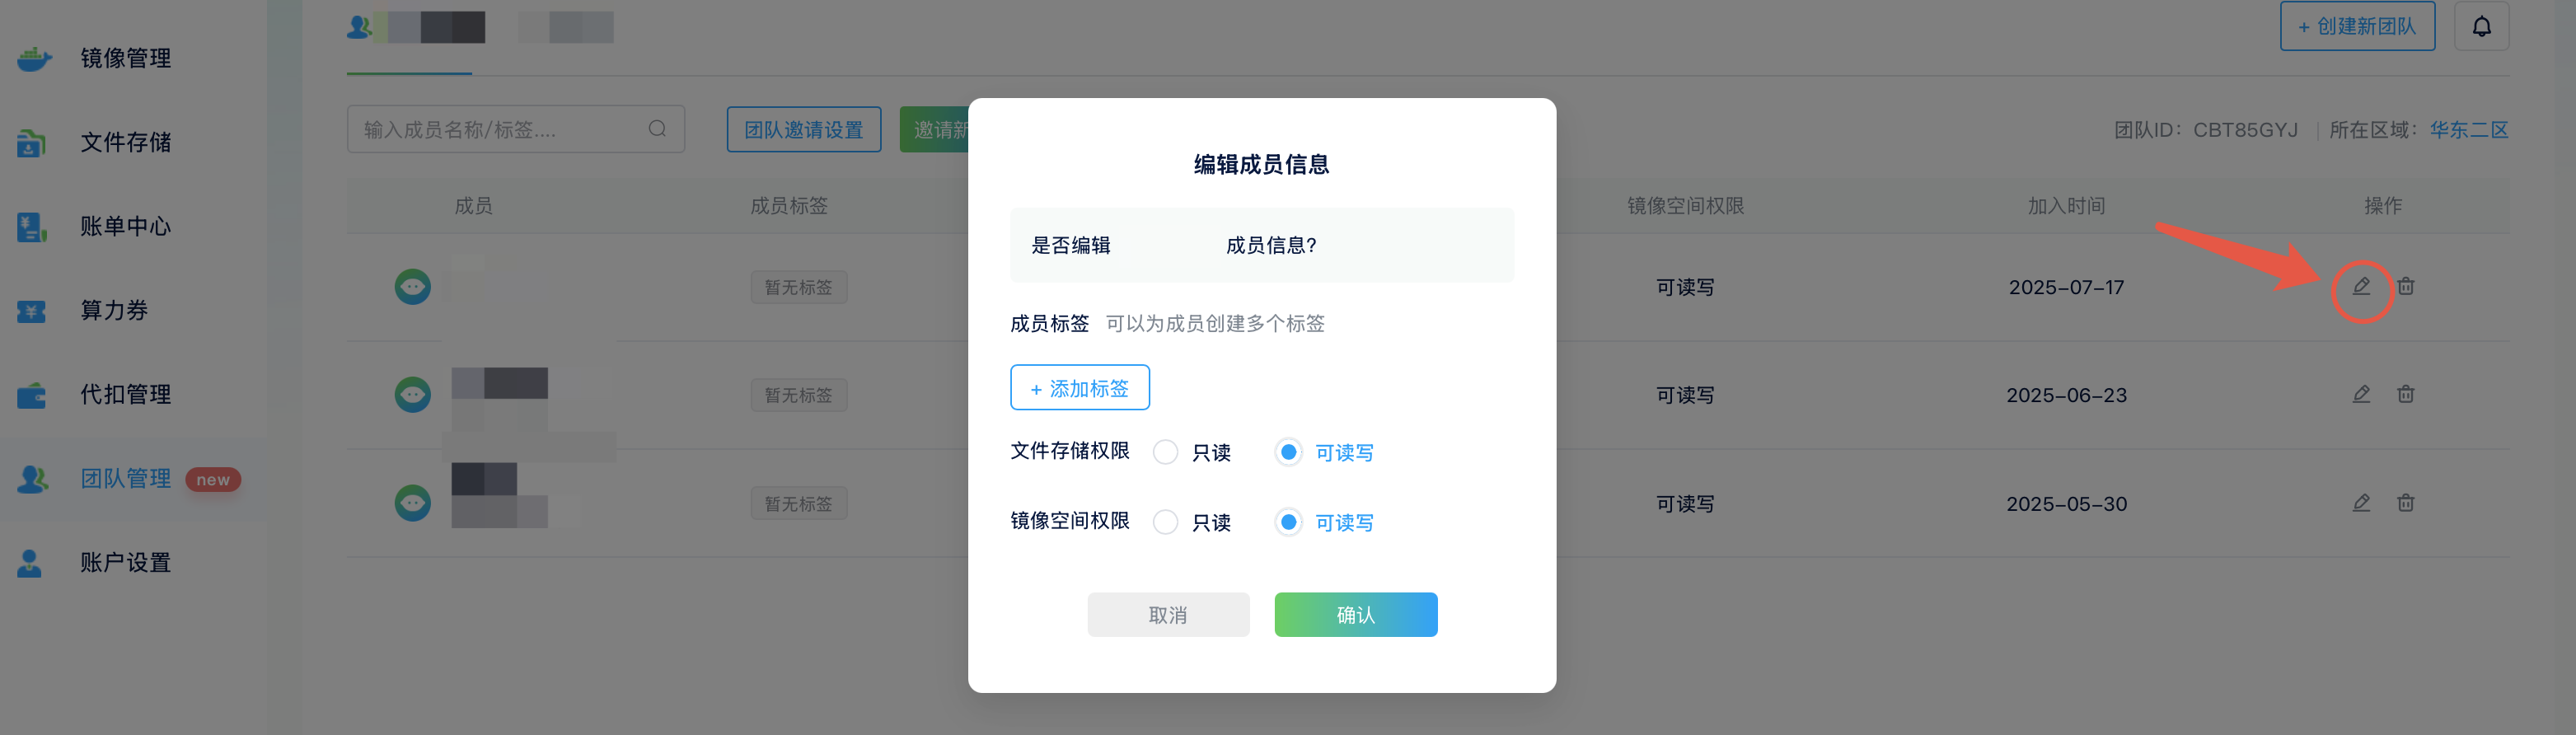Go to 账单中心 in the sidebar
This screenshot has width=2576, height=735.
pyautogui.click(x=126, y=226)
